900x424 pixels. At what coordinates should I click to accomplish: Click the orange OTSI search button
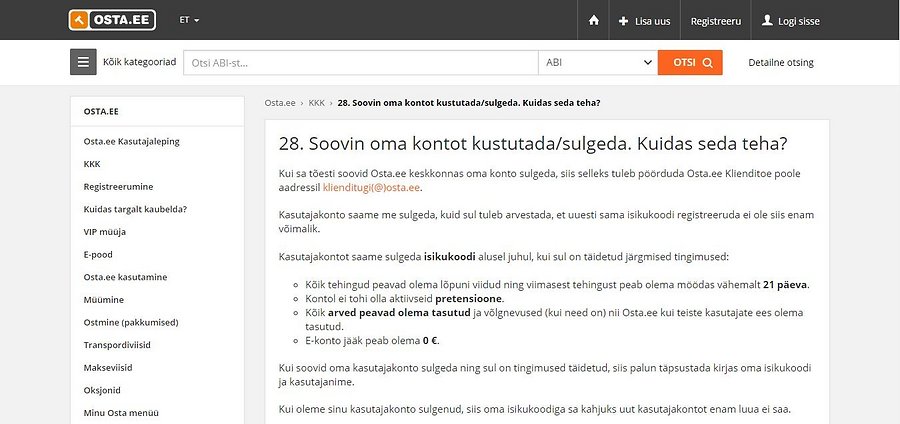click(690, 63)
